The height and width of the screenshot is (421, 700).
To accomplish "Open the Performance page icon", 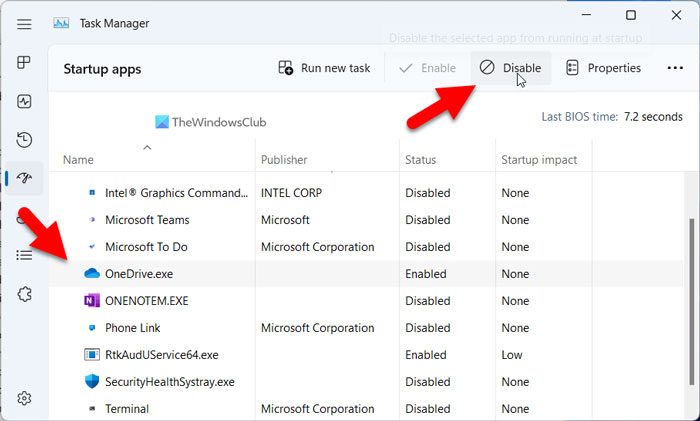I will (x=24, y=101).
